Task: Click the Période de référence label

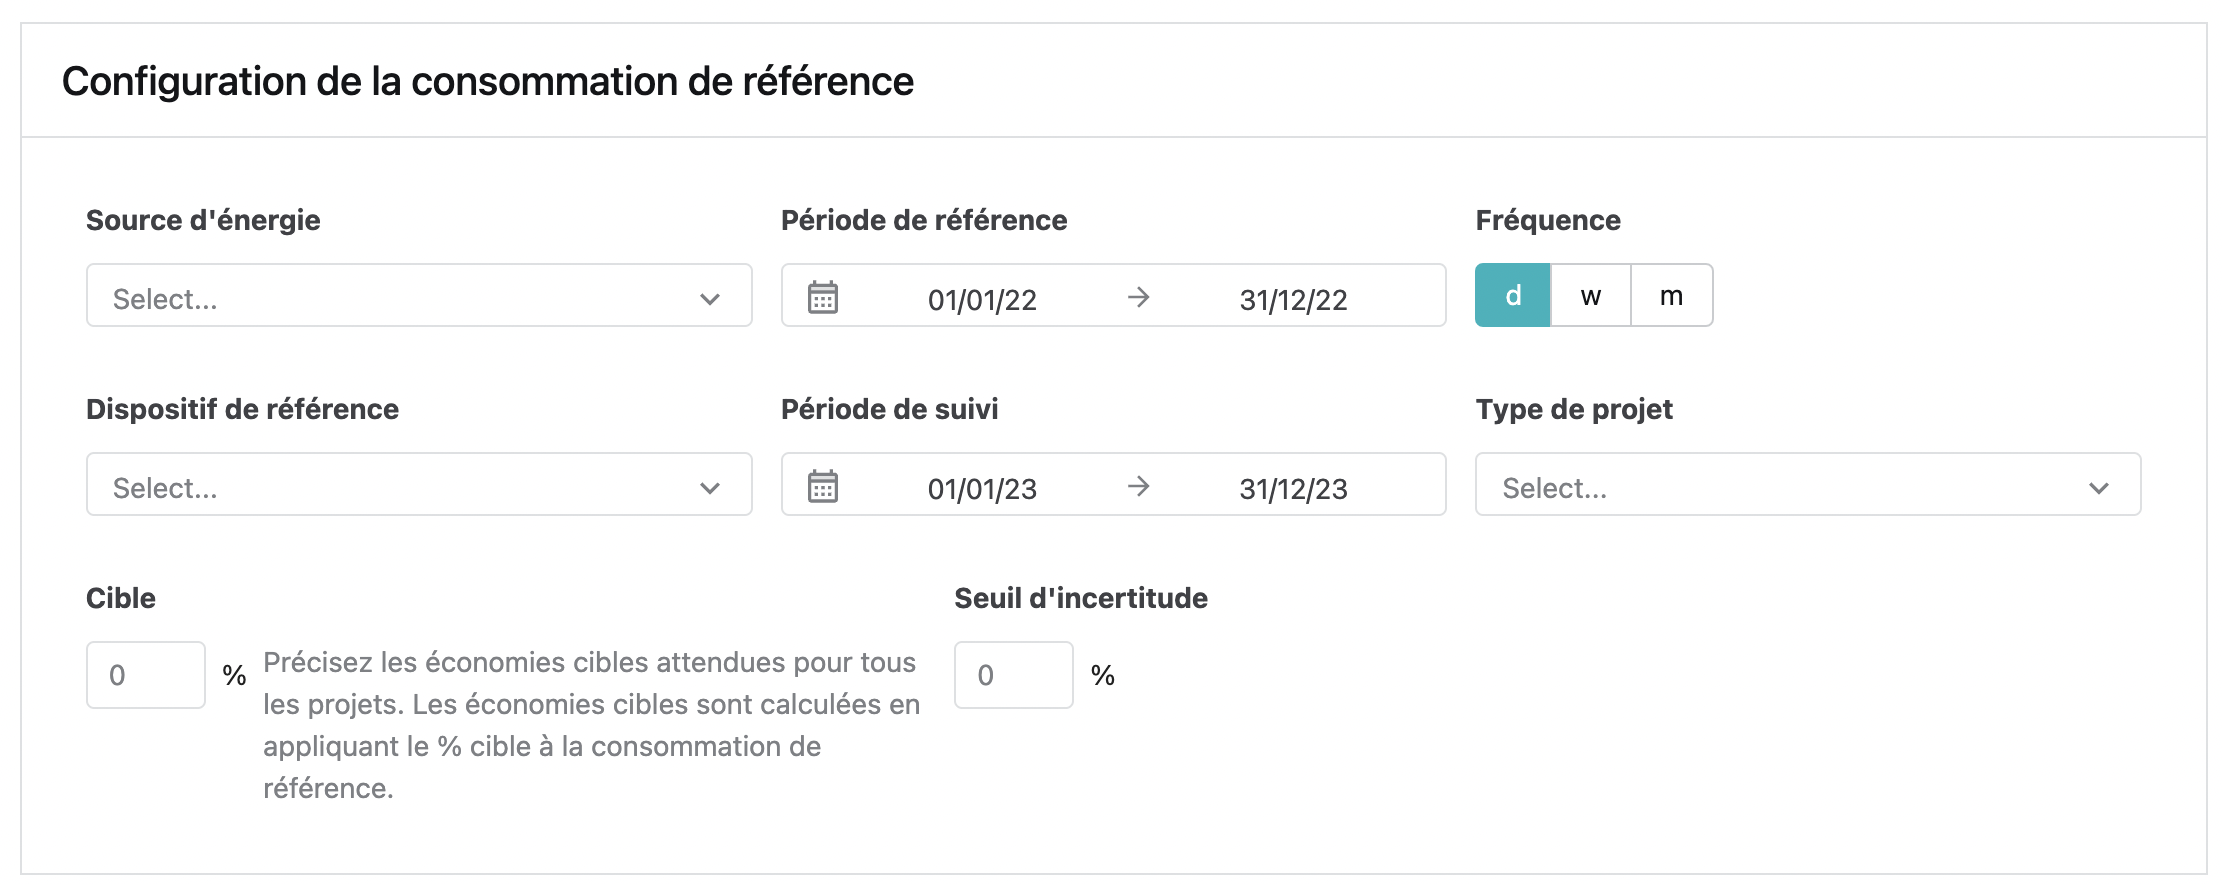Action: click(924, 220)
